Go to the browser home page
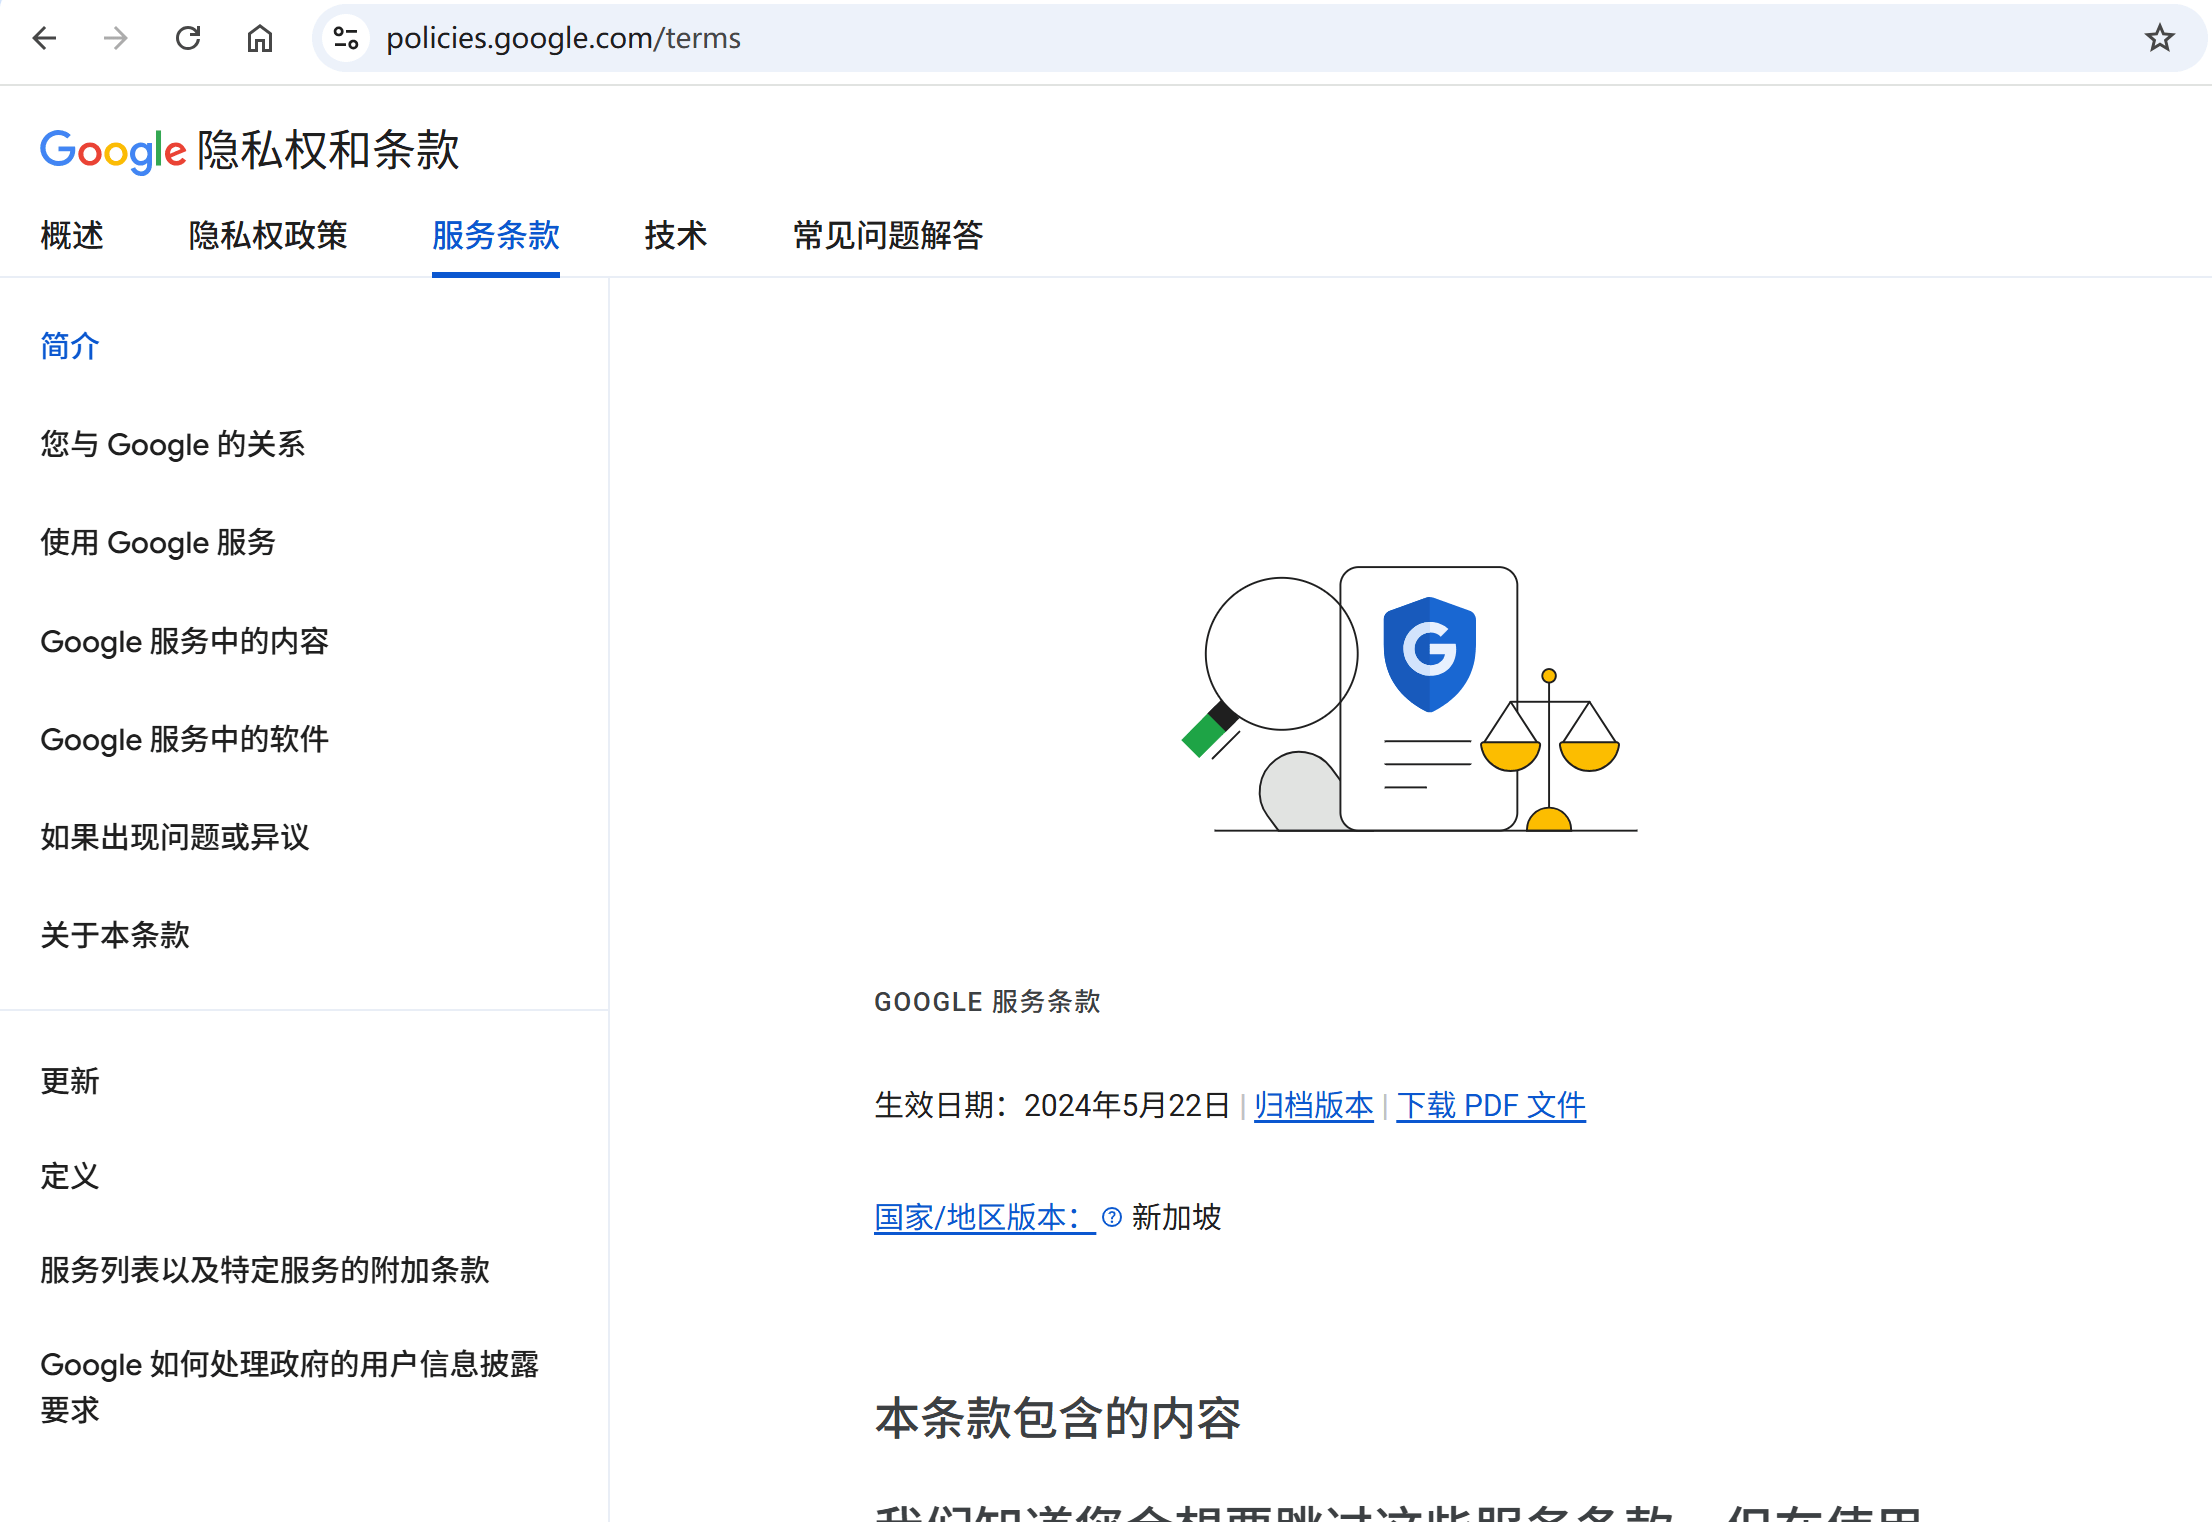 click(x=260, y=38)
